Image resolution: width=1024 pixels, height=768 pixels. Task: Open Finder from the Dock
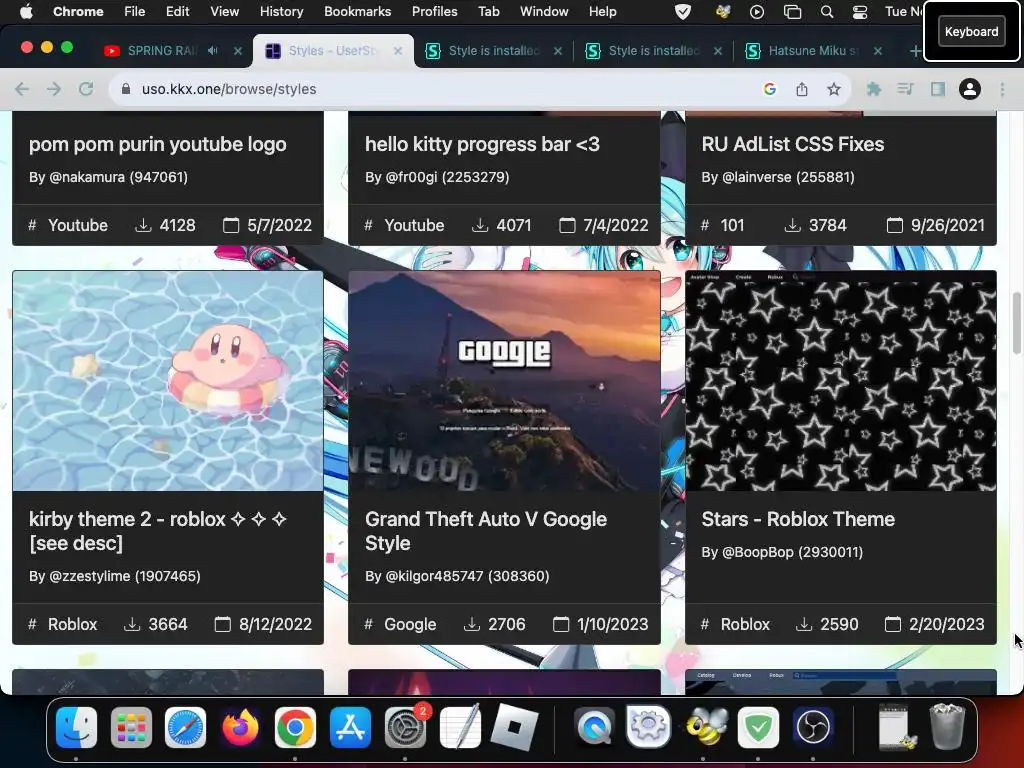(x=76, y=727)
